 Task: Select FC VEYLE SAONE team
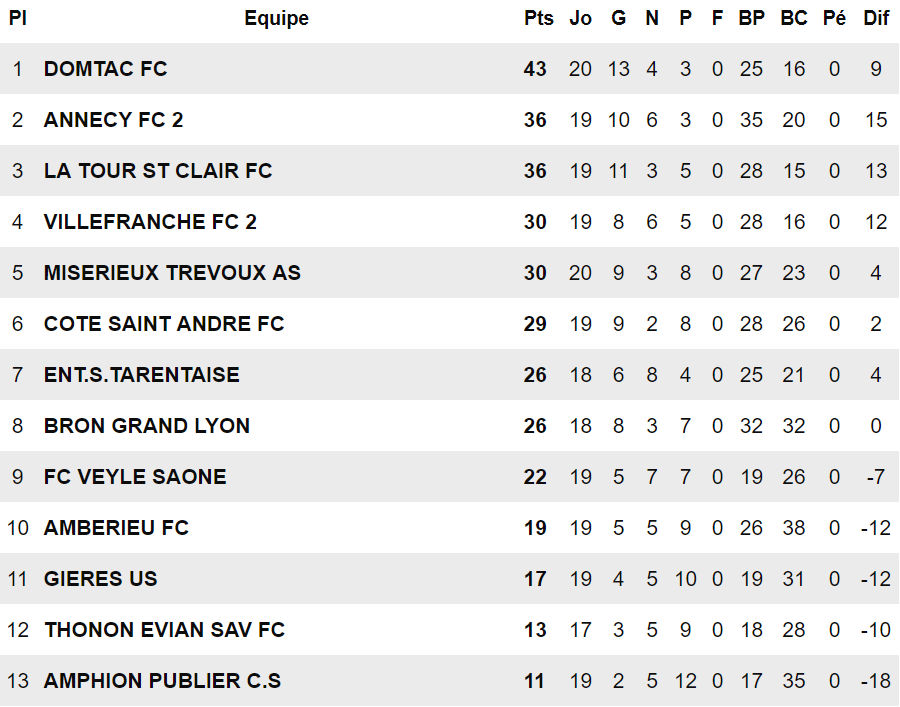(x=135, y=477)
